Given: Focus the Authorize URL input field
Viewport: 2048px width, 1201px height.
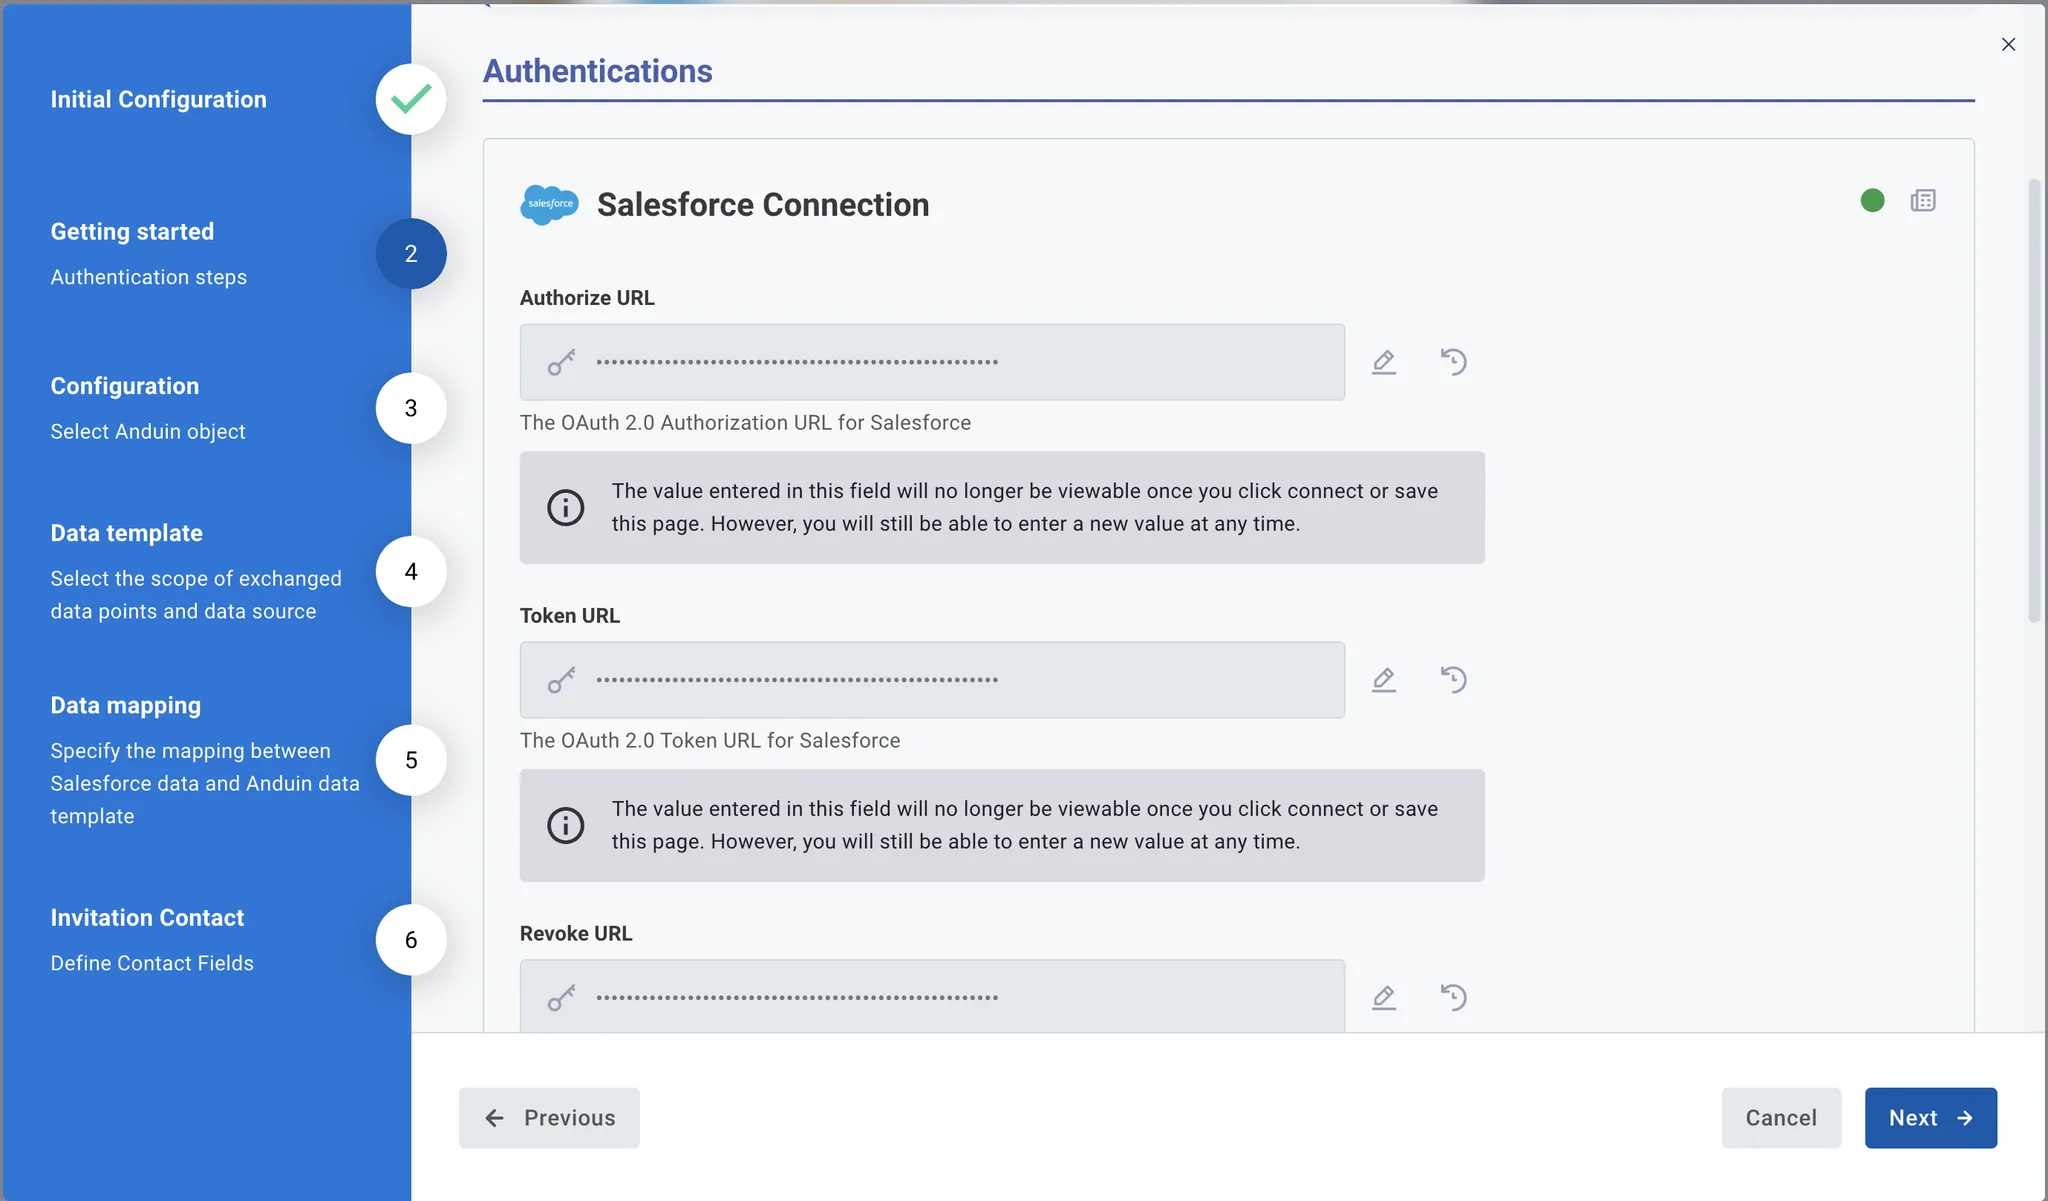Looking at the screenshot, I should coord(932,362).
